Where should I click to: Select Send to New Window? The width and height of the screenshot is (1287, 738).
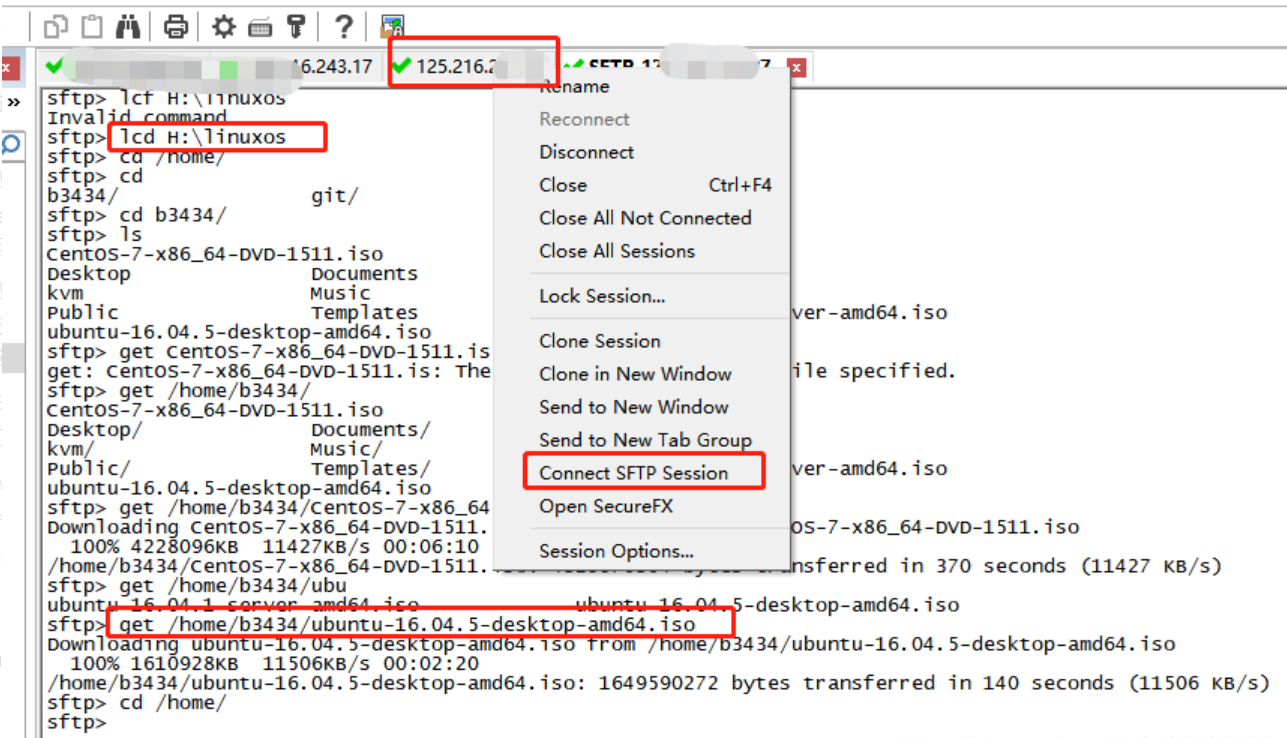634,407
